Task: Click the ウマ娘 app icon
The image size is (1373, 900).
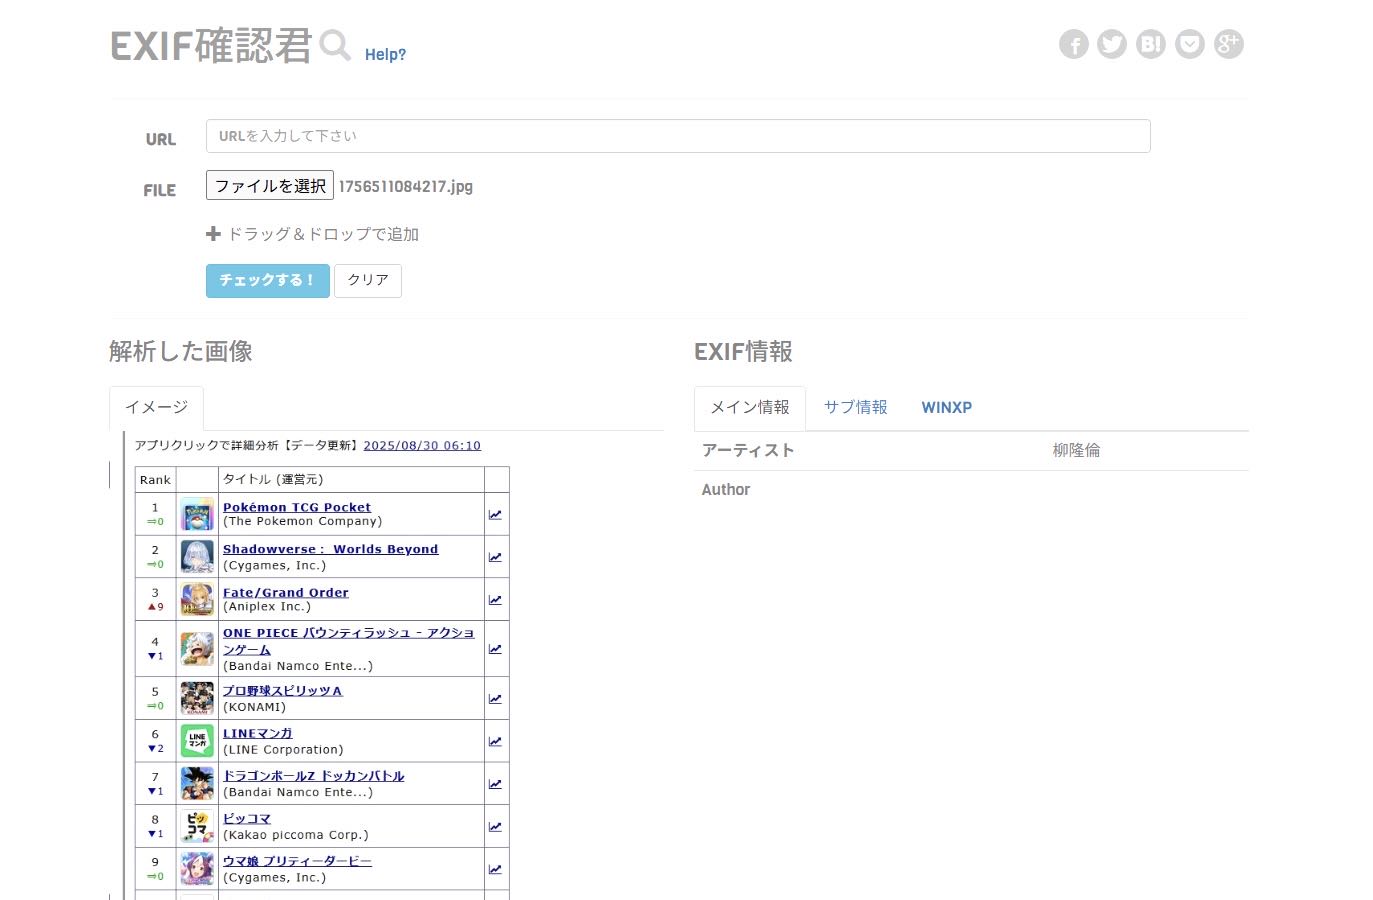Action: point(197,869)
